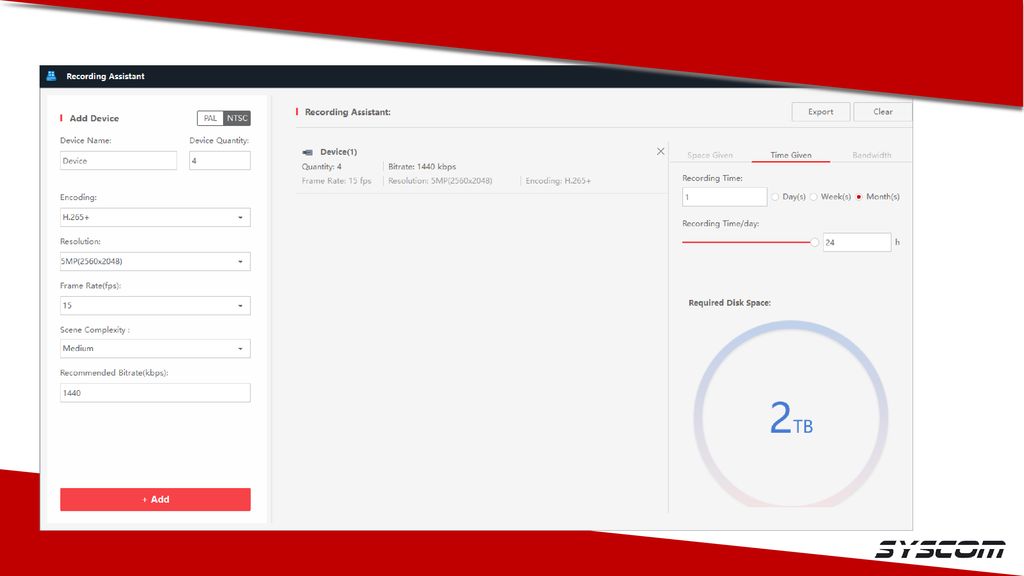Click the 'Add Device' panel heading
The image size is (1024, 576).
(x=94, y=118)
